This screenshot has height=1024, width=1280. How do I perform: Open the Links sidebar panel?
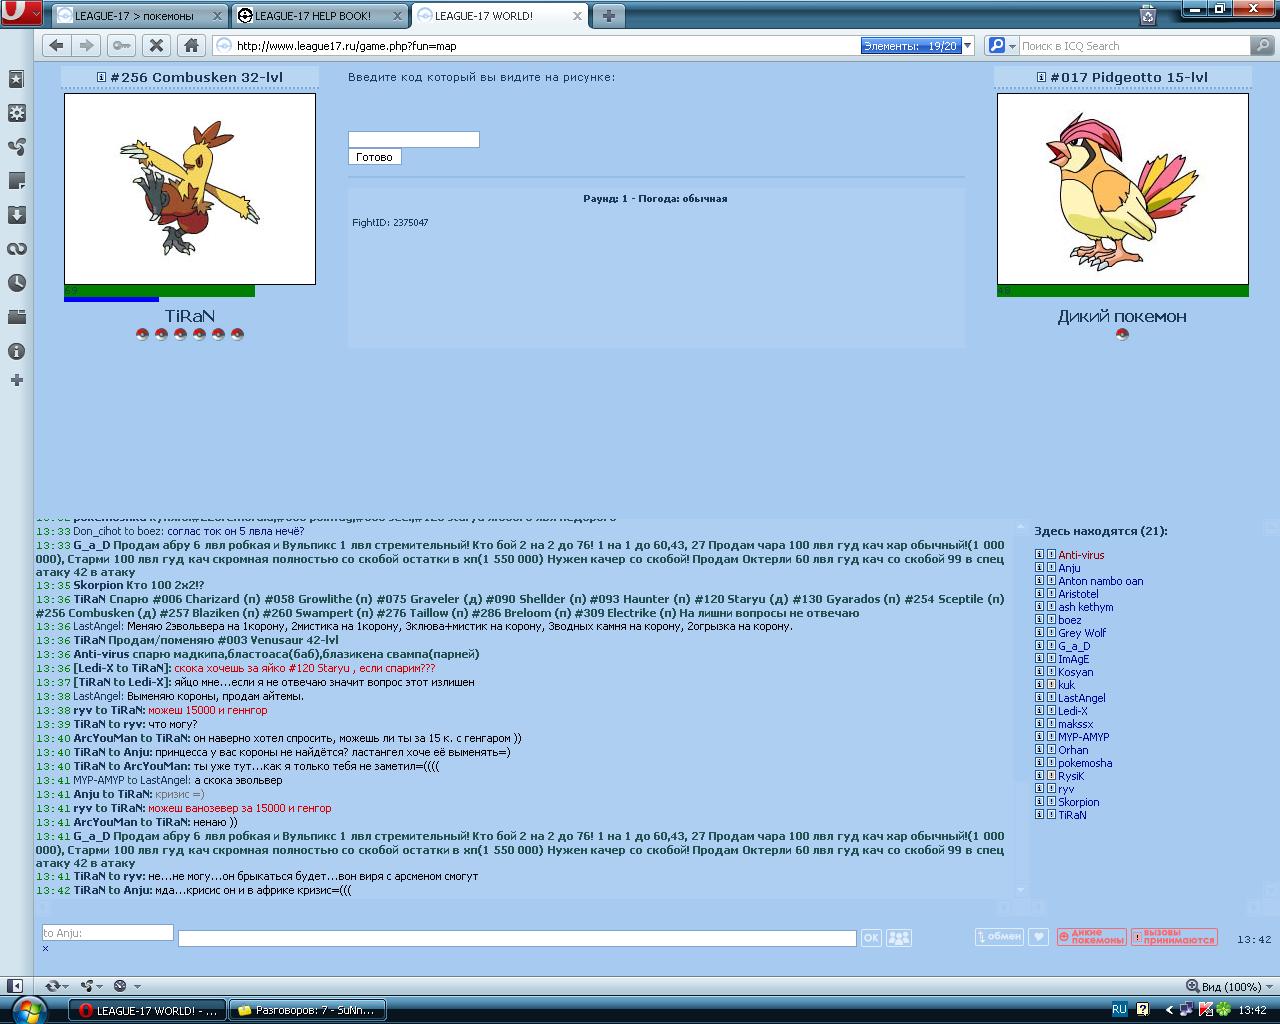click(16, 249)
